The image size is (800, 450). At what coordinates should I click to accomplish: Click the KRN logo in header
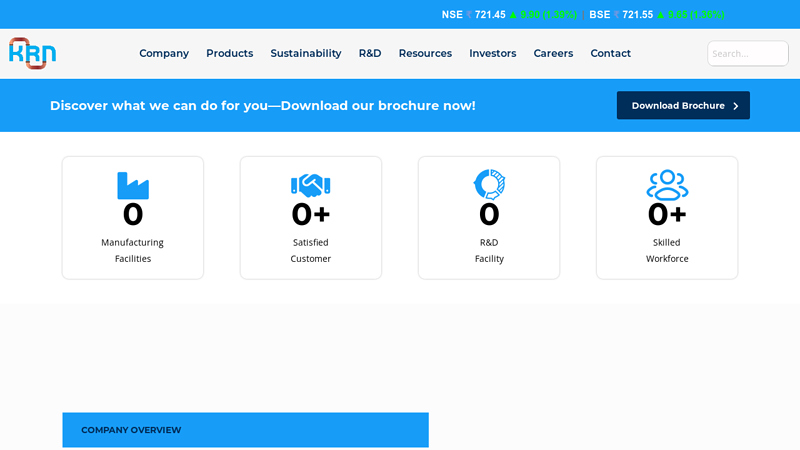[x=32, y=53]
